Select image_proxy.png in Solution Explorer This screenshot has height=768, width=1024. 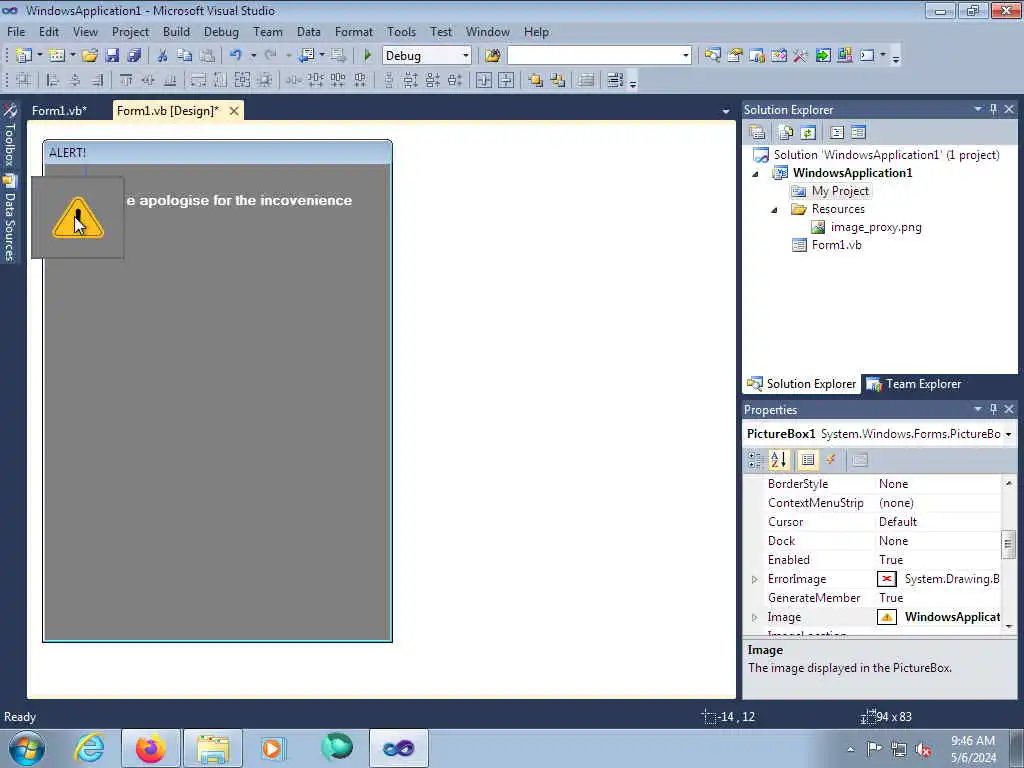pos(876,227)
